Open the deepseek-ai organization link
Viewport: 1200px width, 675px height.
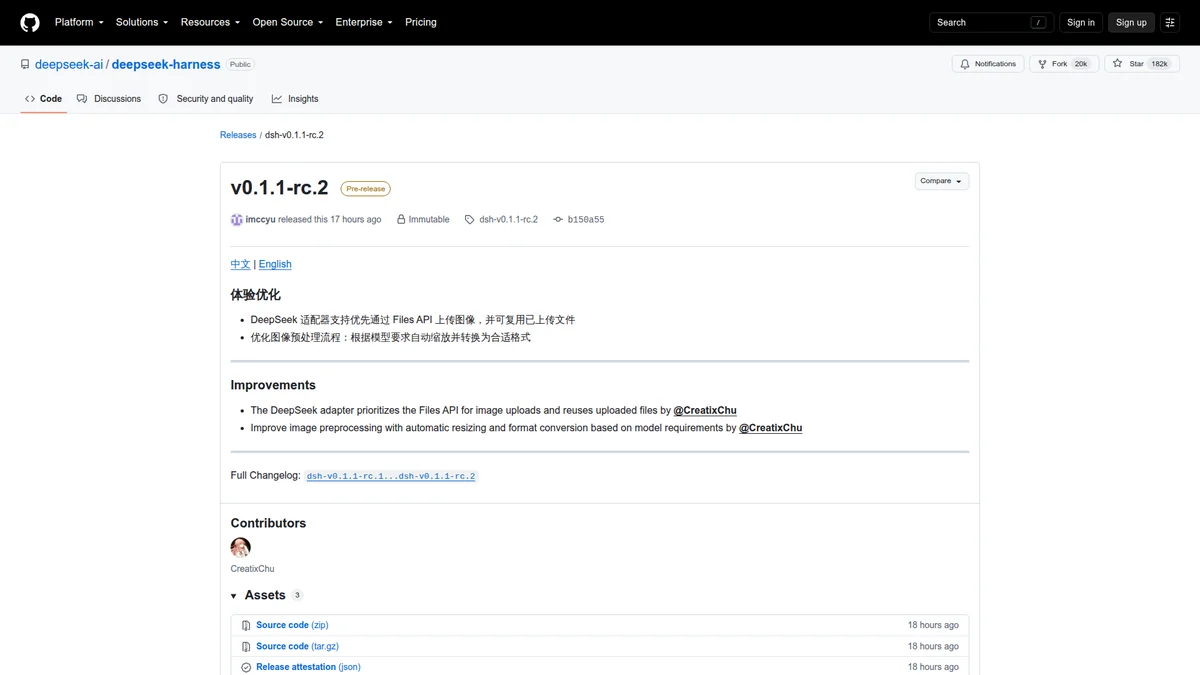tap(69, 64)
